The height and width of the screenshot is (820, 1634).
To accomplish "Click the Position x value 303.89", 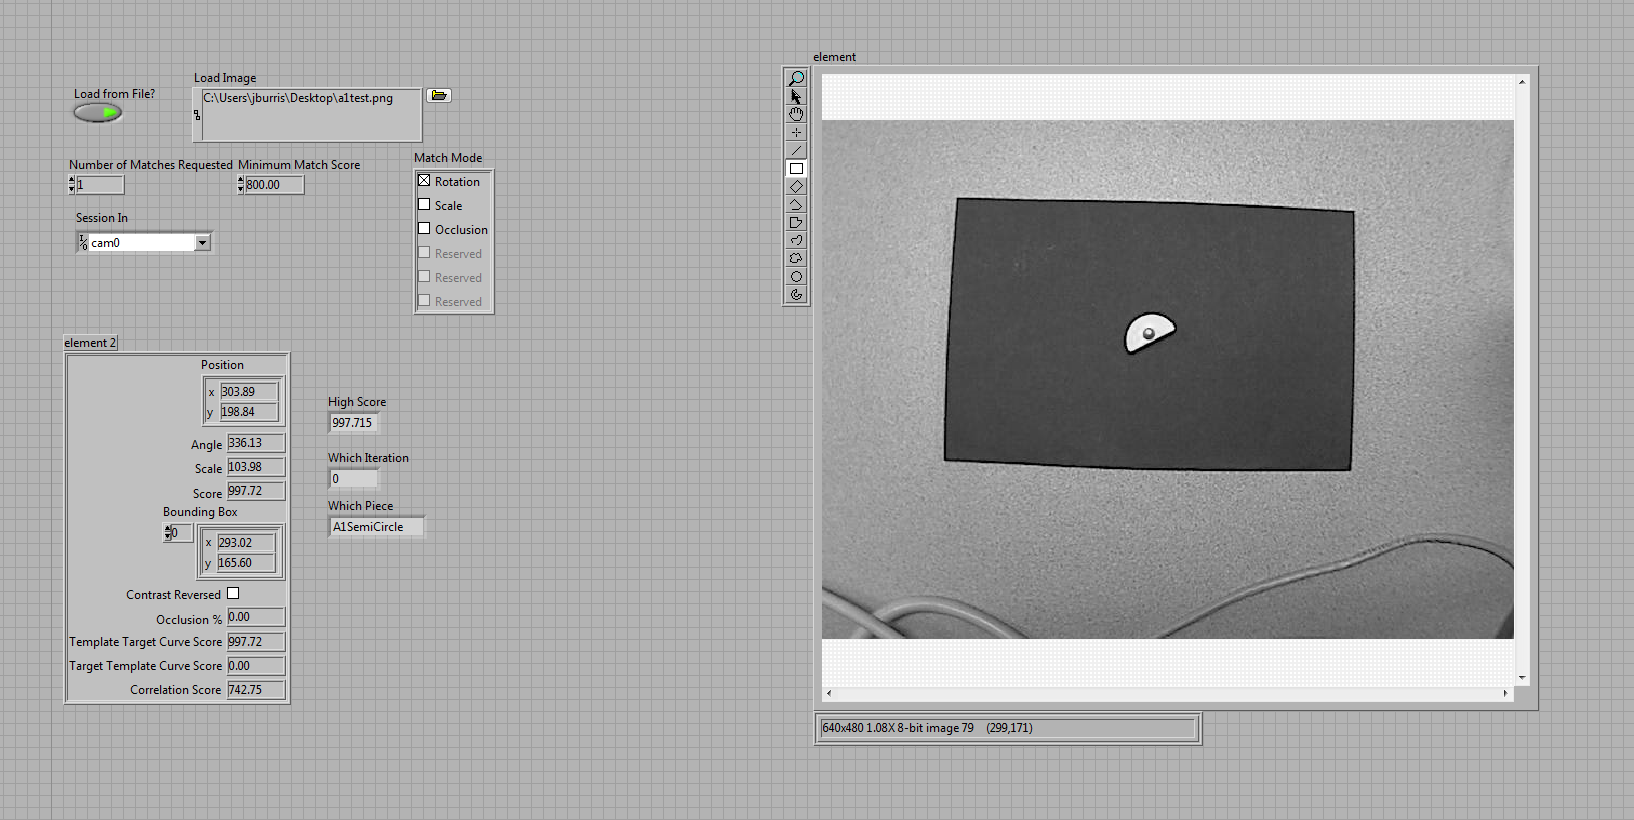I will (x=249, y=392).
